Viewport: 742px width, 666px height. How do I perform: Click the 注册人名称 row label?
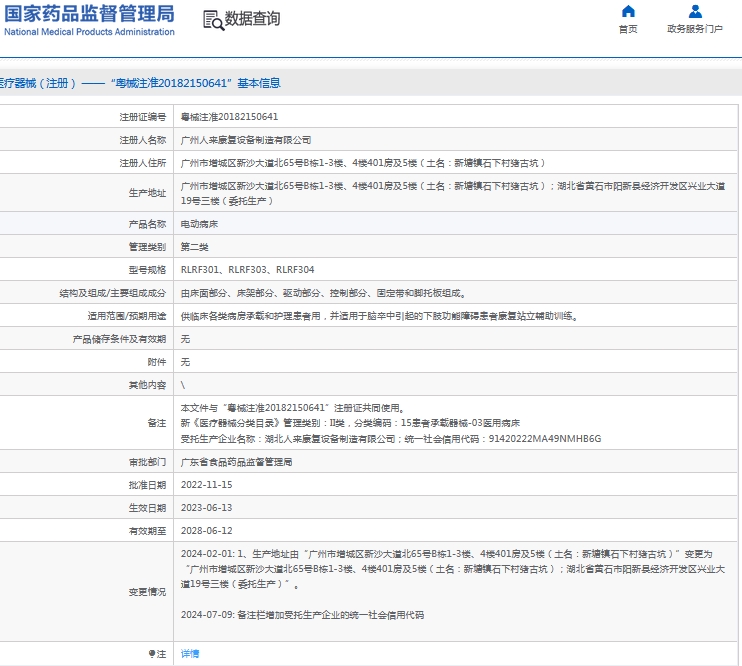click(143, 140)
